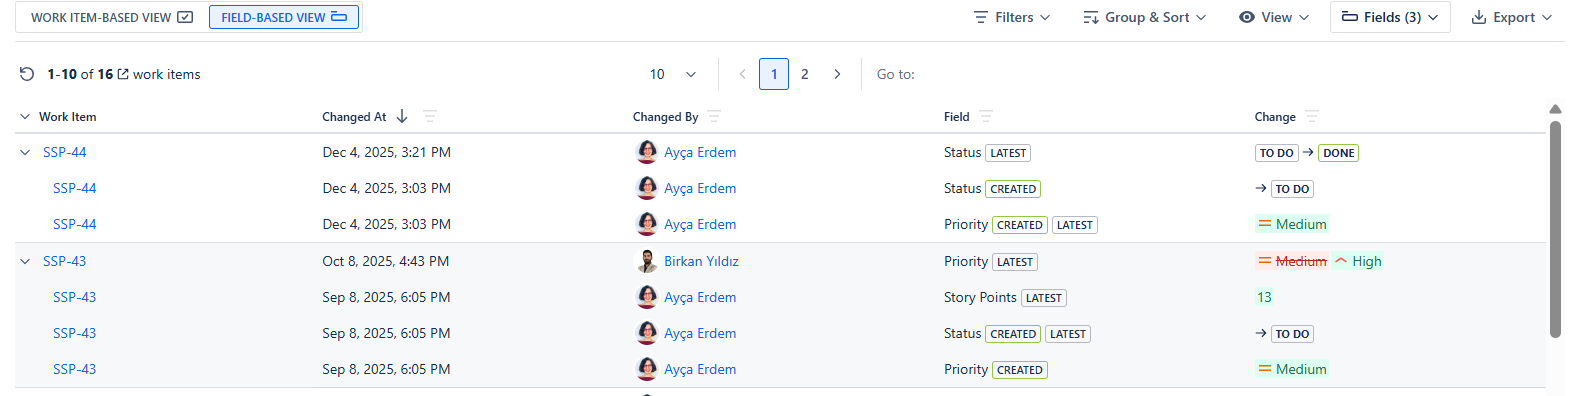
Task: Click the Changed By column header
Action: point(665,117)
